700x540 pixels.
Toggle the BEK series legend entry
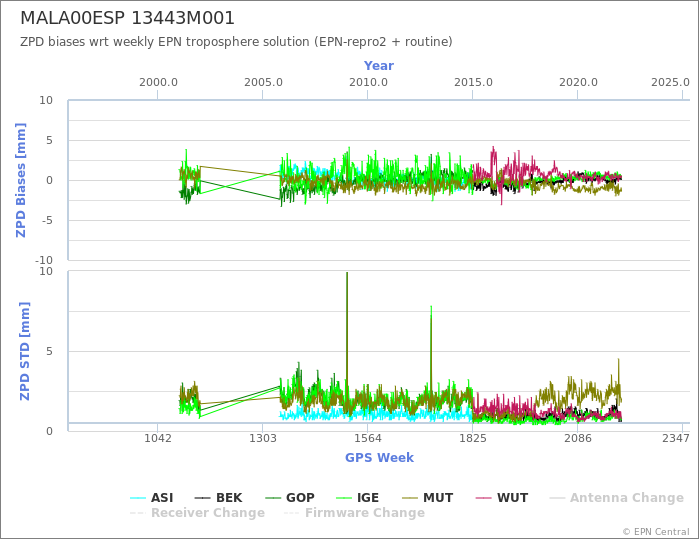point(218,498)
